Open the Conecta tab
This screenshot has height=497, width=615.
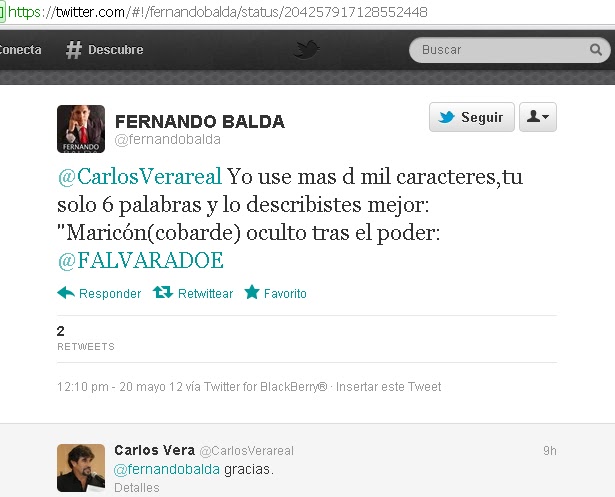(x=20, y=50)
